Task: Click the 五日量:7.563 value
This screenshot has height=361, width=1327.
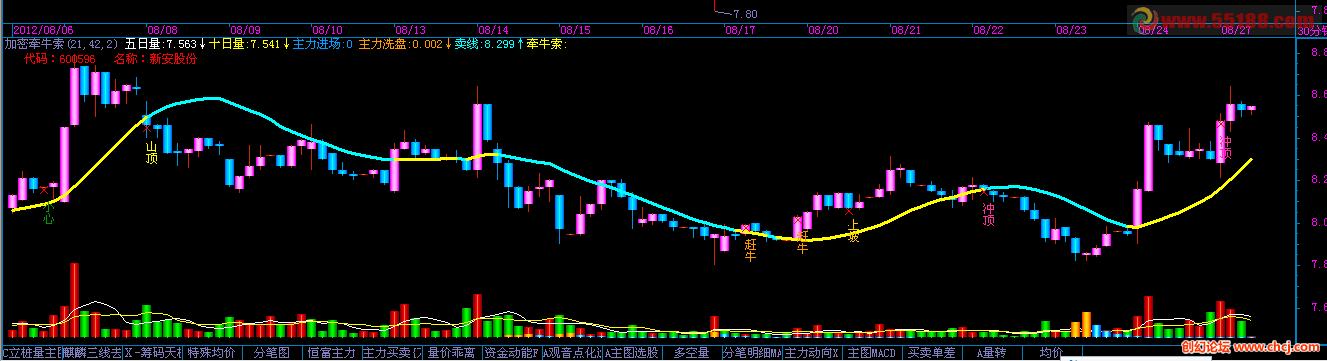Action: click(x=161, y=44)
